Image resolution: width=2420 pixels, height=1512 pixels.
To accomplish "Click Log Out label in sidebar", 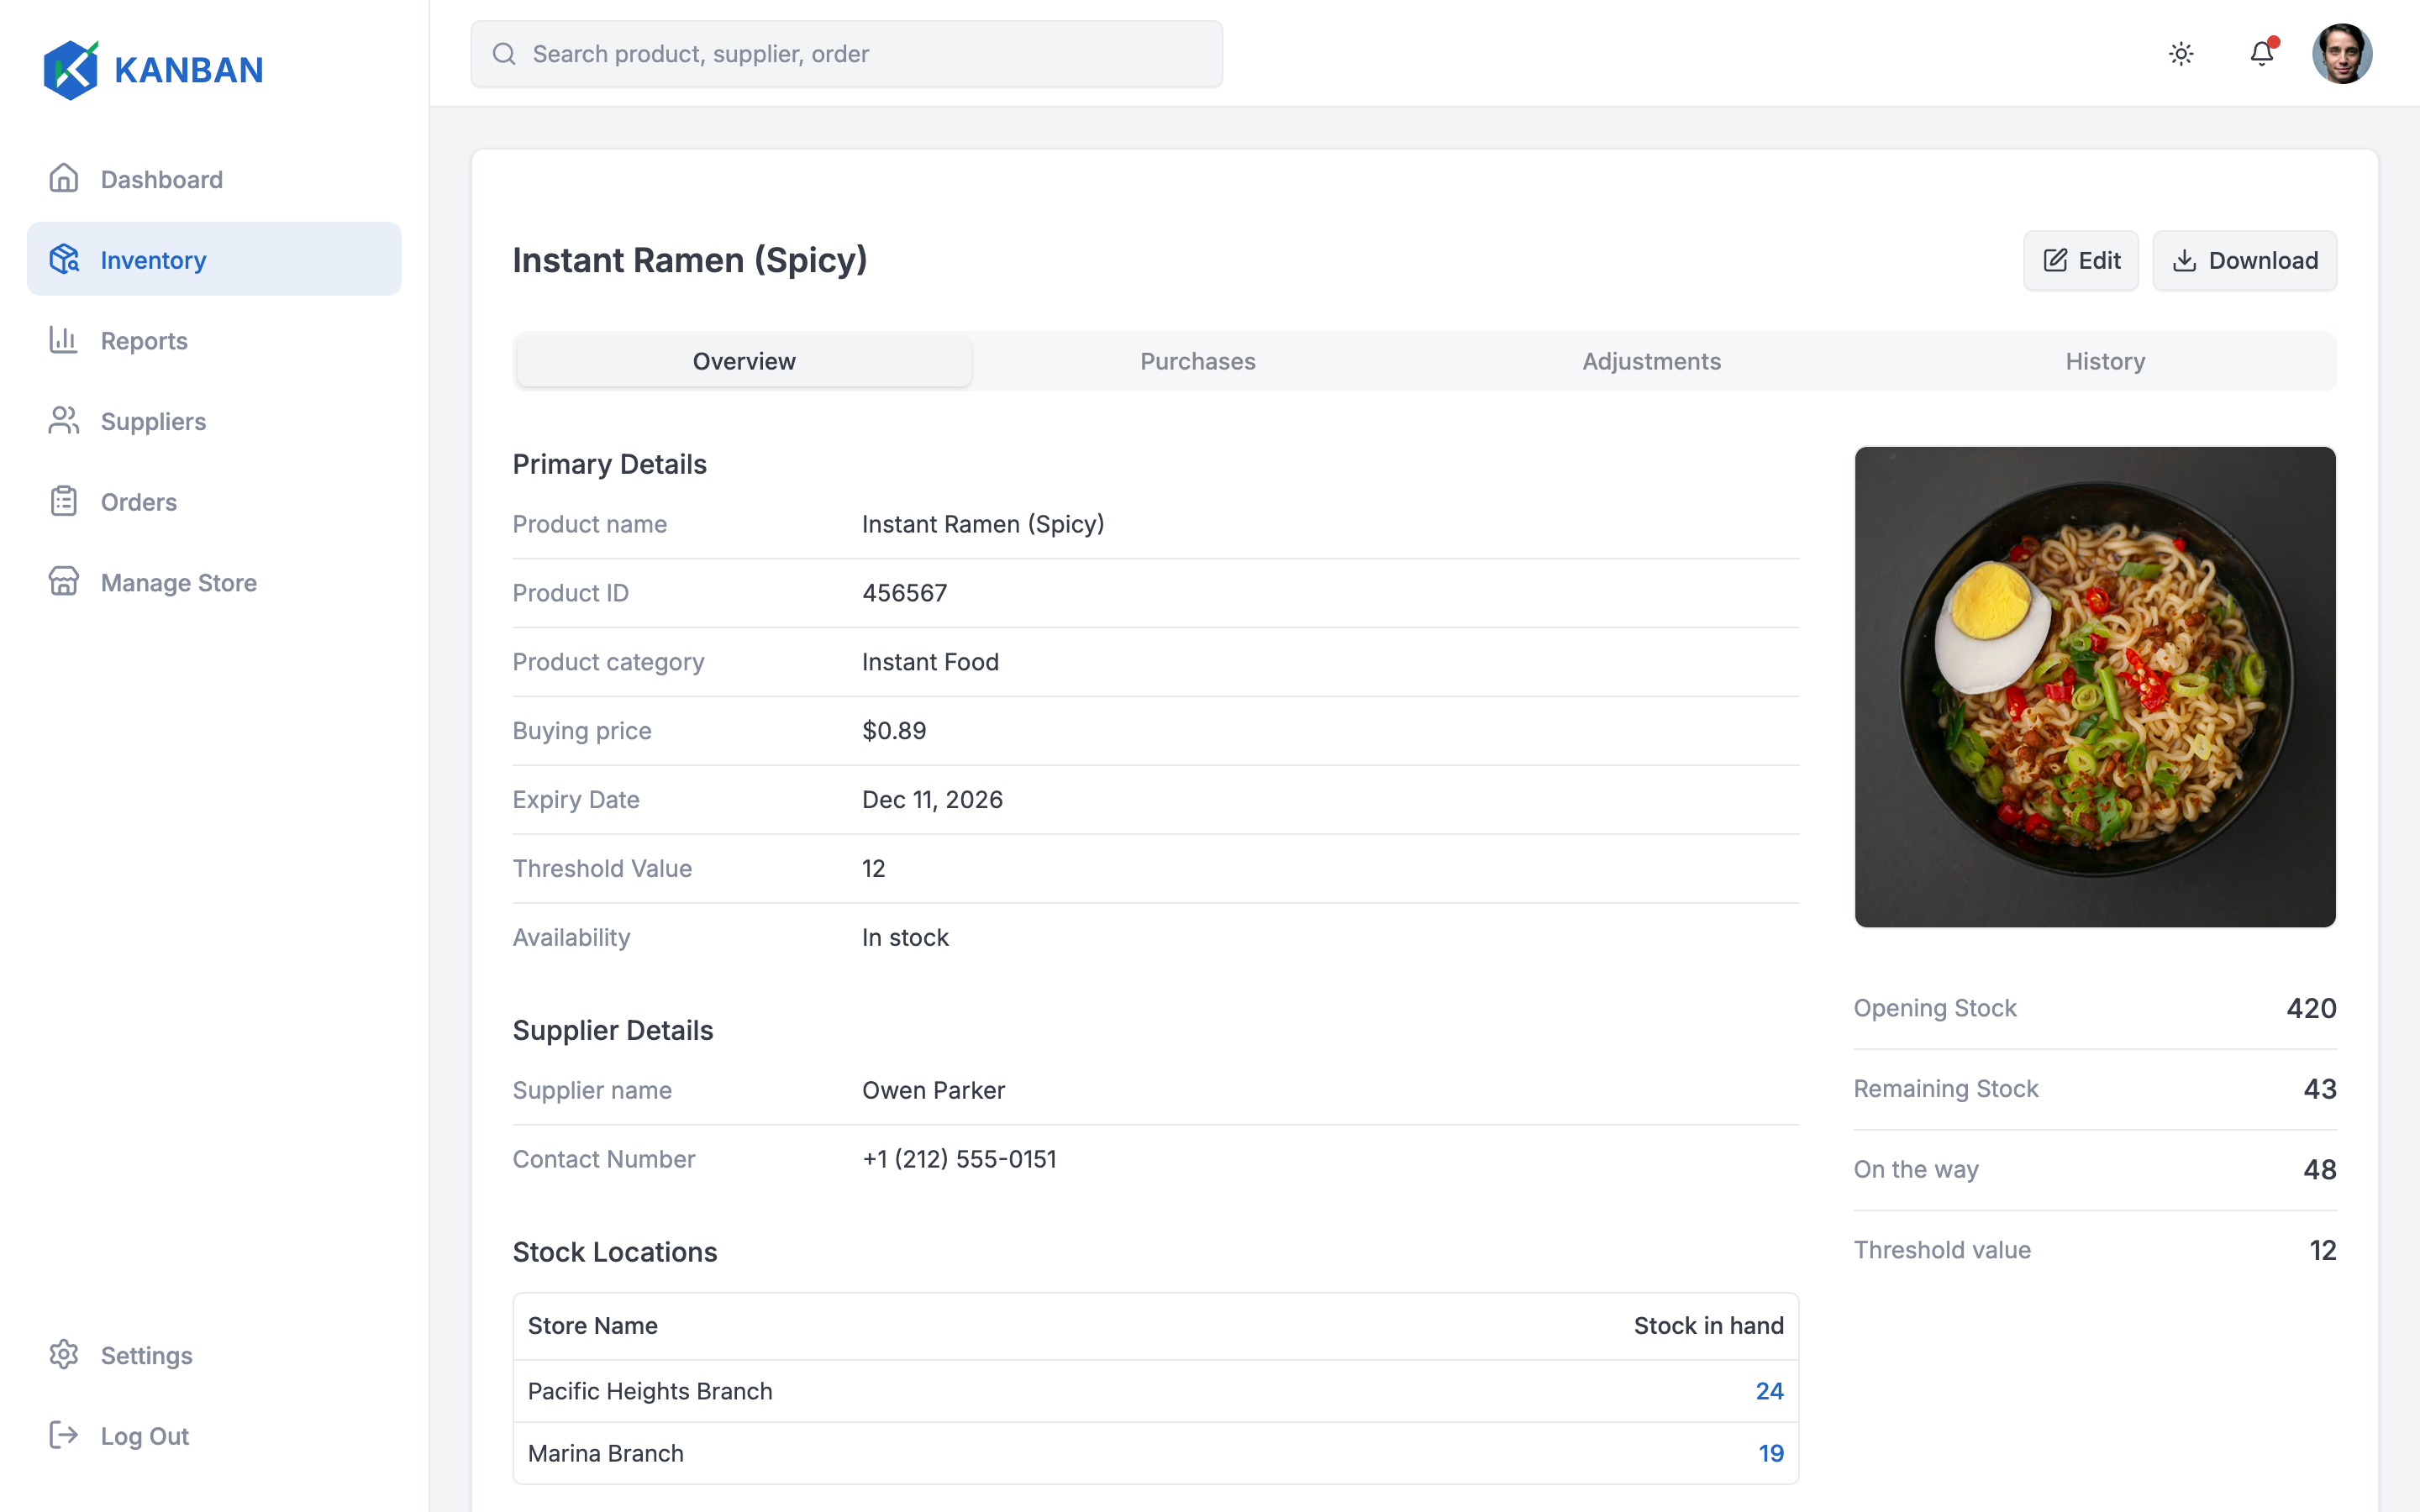I will [145, 1436].
